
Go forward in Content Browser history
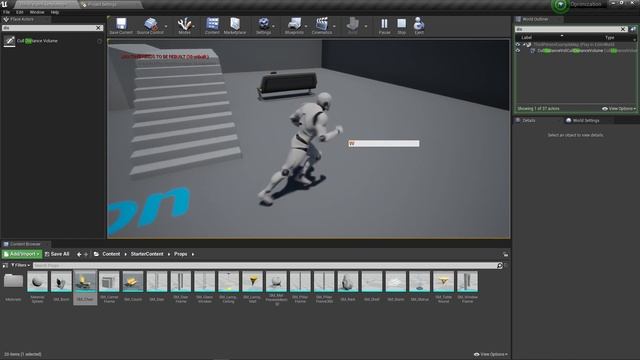point(86,254)
